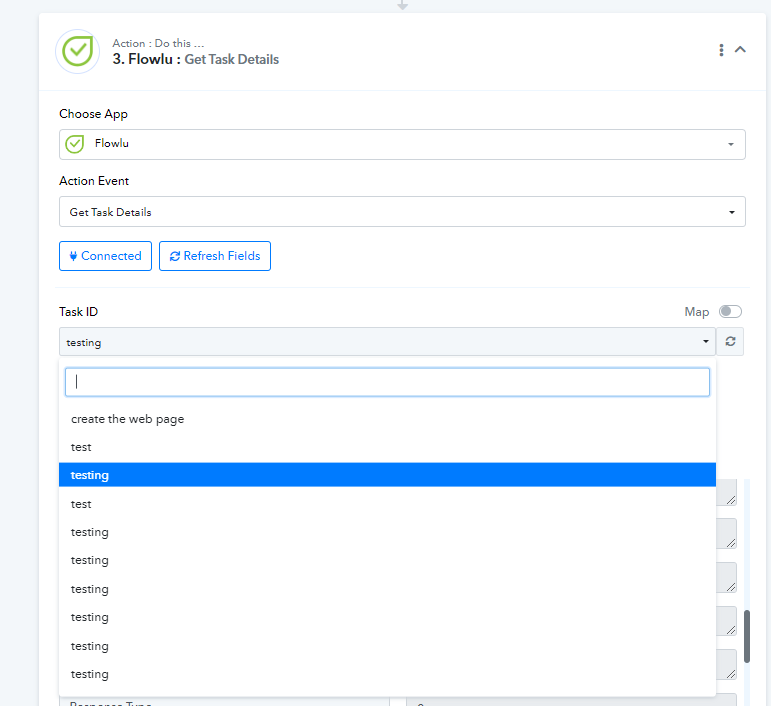Viewport: 771px width, 706px height.
Task: Toggle the Map switch for Task ID
Action: 730,312
